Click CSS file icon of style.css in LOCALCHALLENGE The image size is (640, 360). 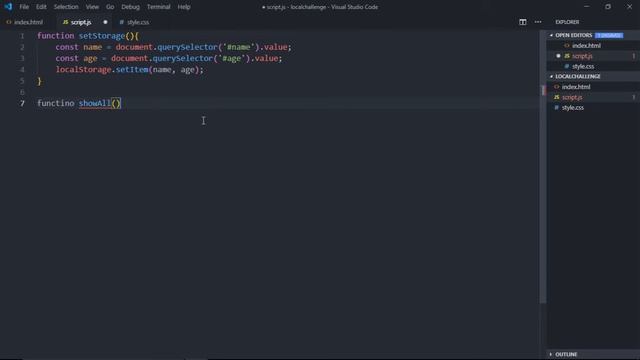point(556,108)
